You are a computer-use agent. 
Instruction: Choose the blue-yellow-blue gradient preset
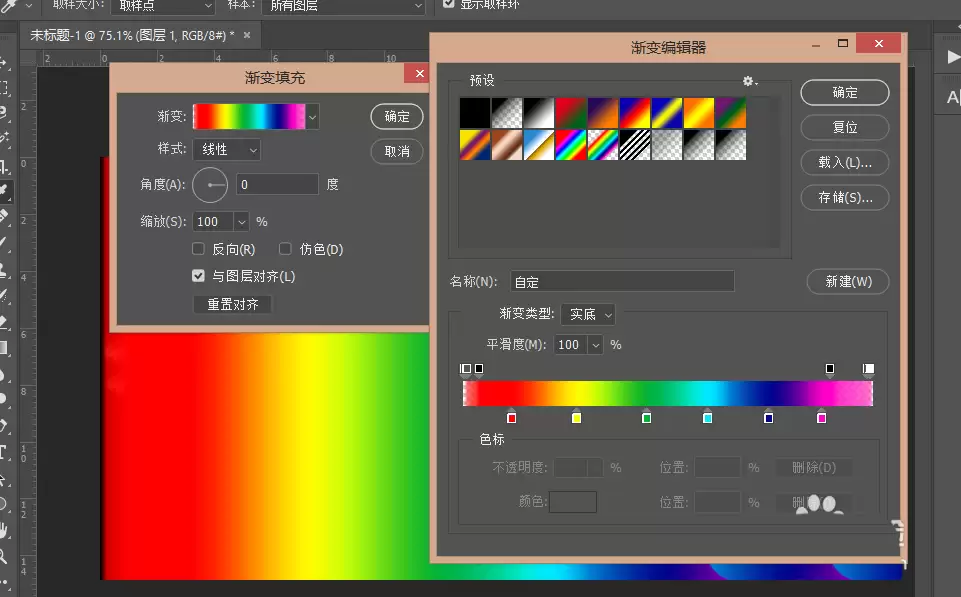point(666,113)
